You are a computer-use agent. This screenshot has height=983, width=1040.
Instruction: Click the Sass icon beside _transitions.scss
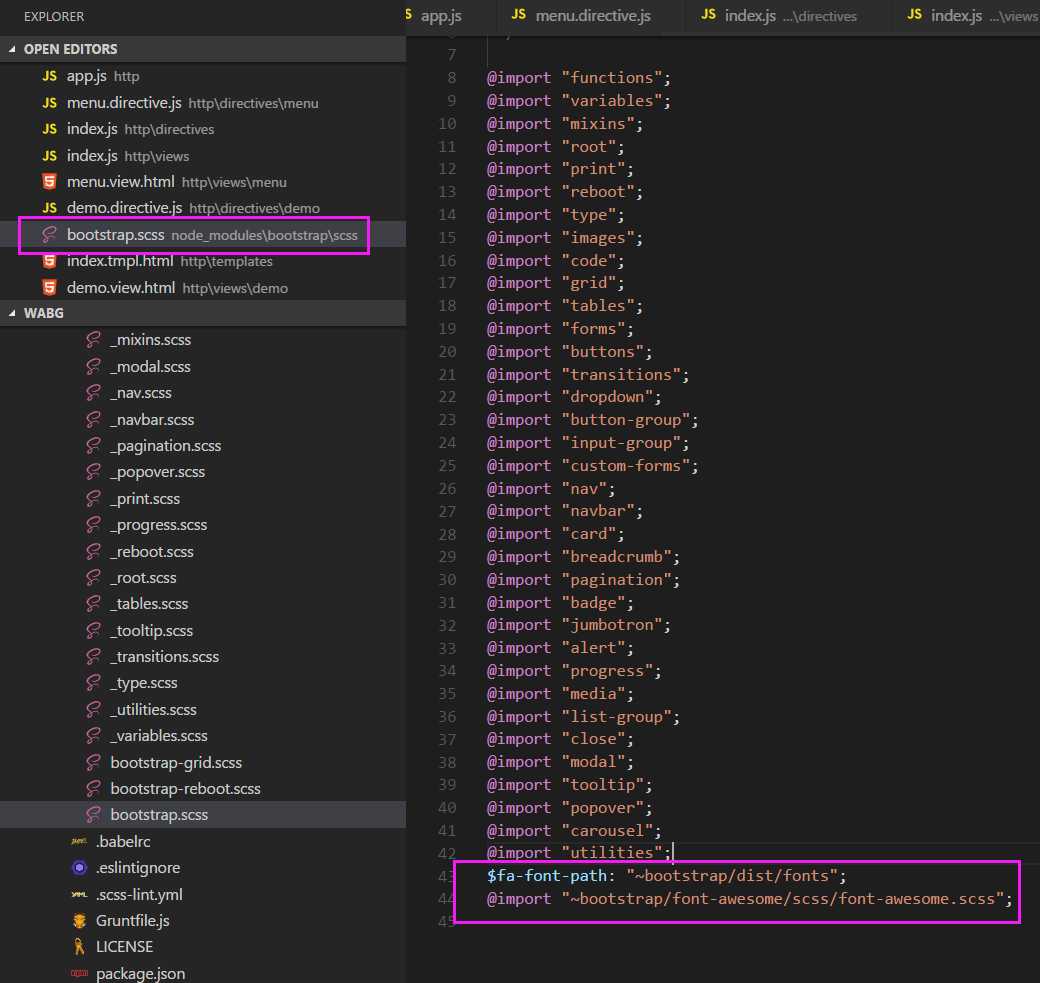(x=94, y=657)
